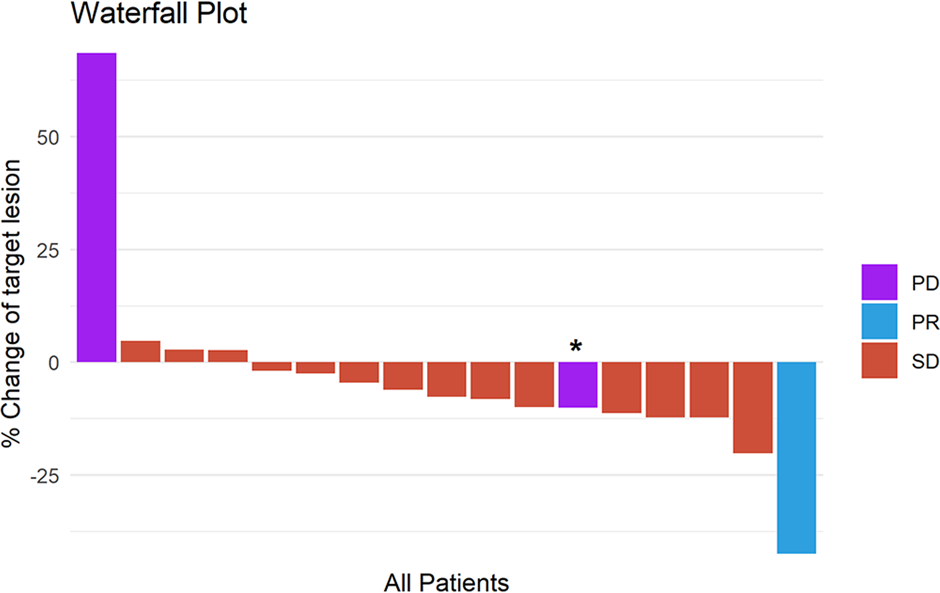The height and width of the screenshot is (593, 940).
Task: Select the first red bar next to the tall purple bar
Action: [x=141, y=352]
